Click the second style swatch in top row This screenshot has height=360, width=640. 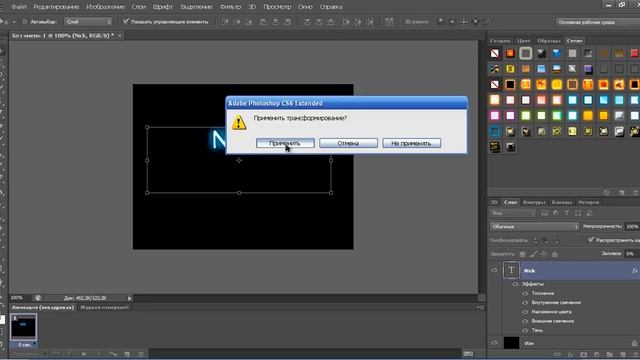pyautogui.click(x=510, y=53)
